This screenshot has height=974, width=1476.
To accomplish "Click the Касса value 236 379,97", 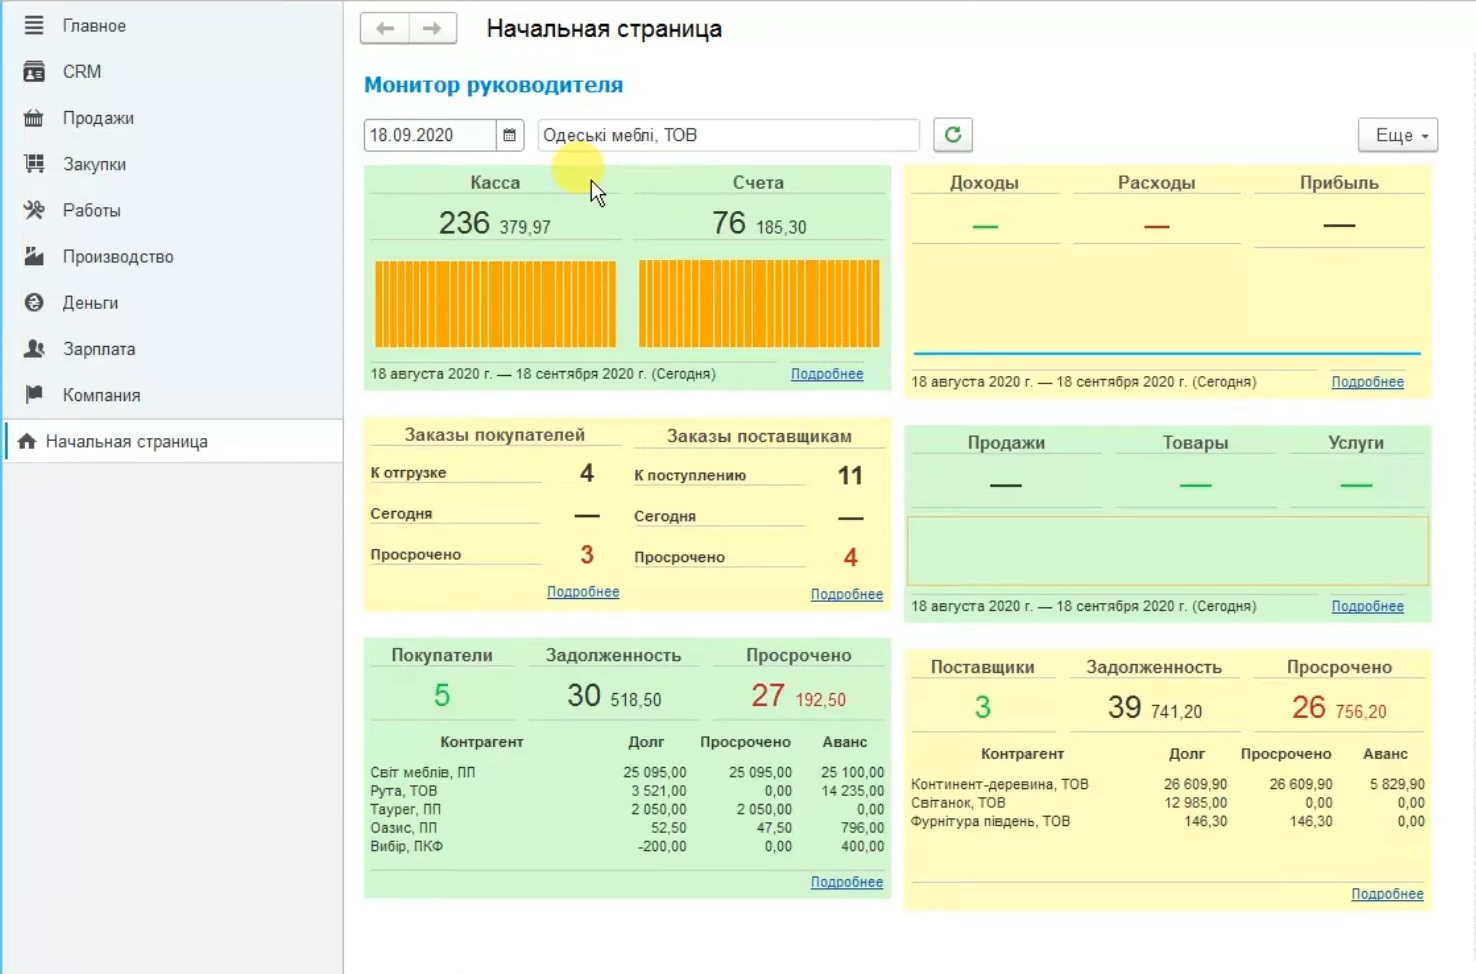I will (495, 223).
